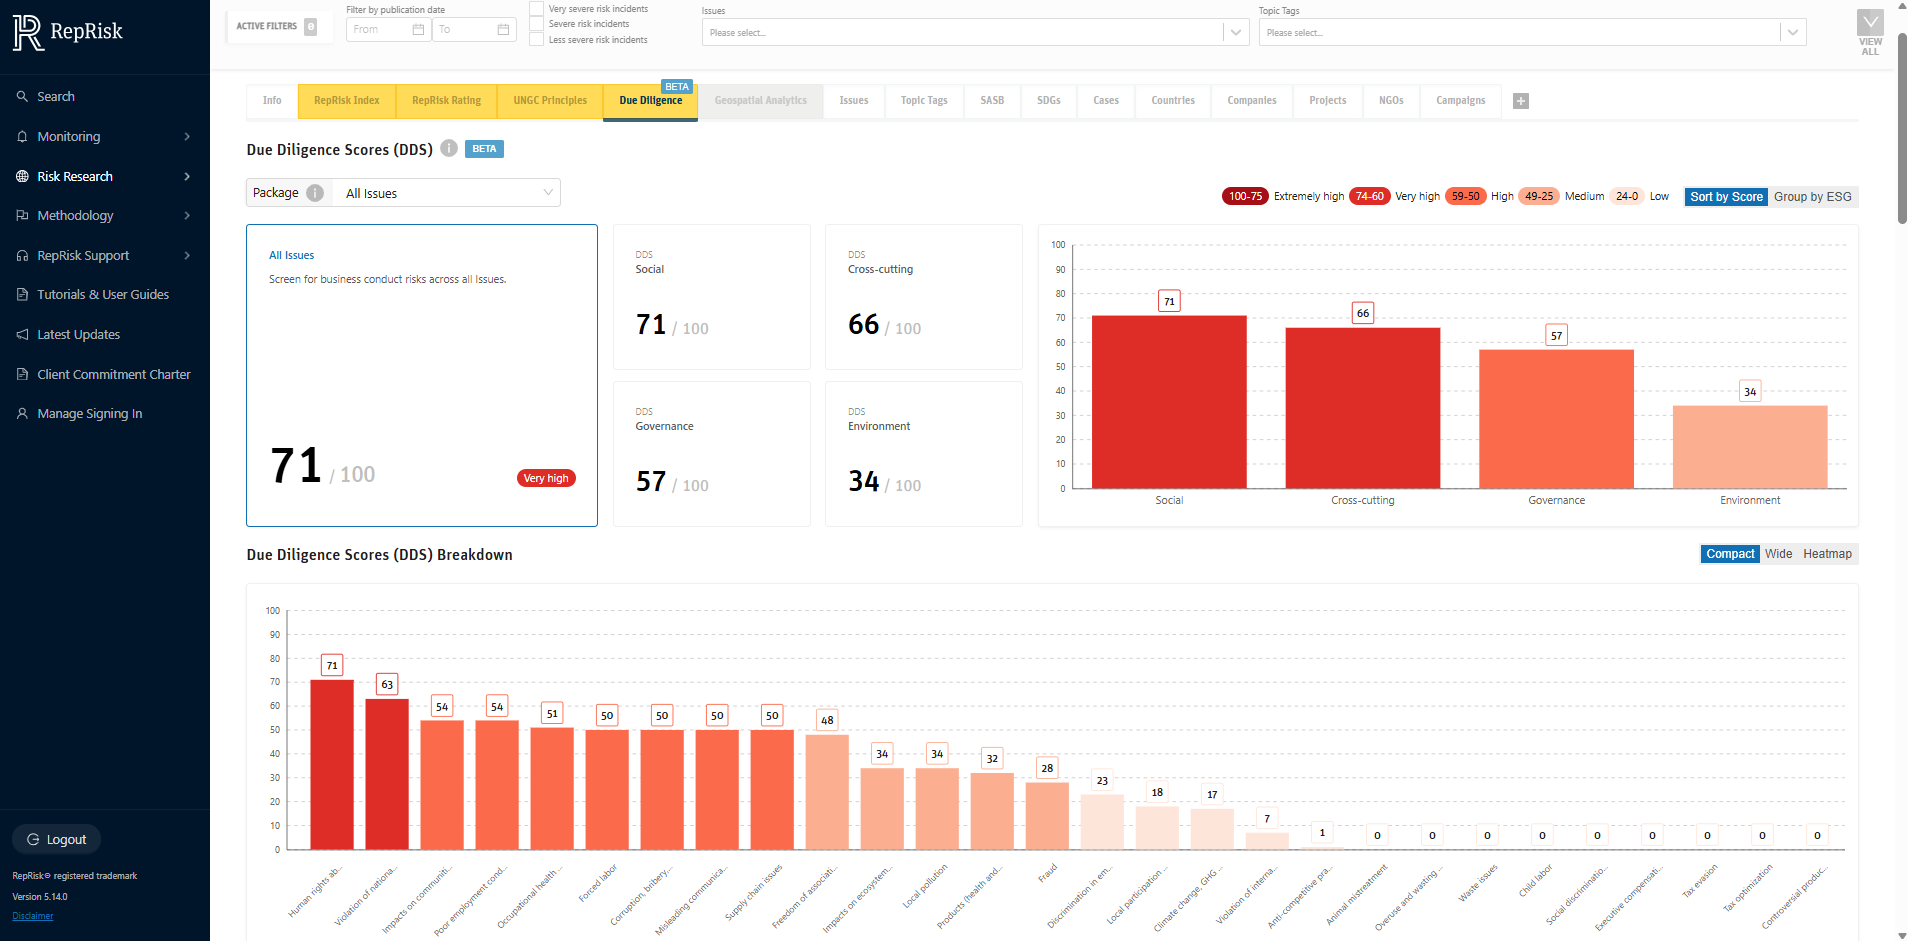This screenshot has height=941, width=1908.
Task: Open the From date calendar icon
Action: 419,30
